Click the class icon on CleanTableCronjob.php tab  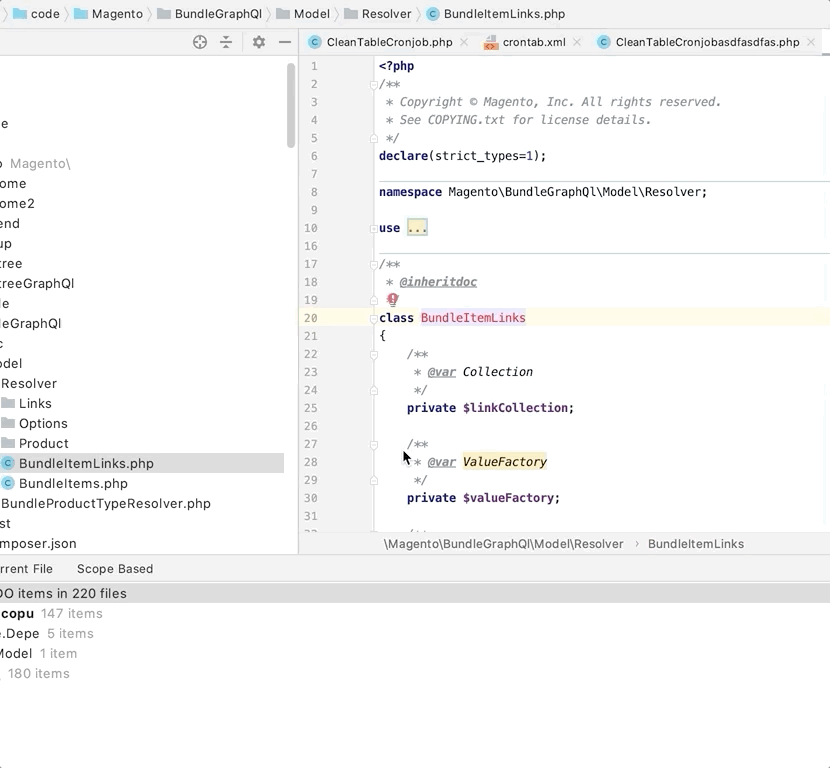[314, 42]
